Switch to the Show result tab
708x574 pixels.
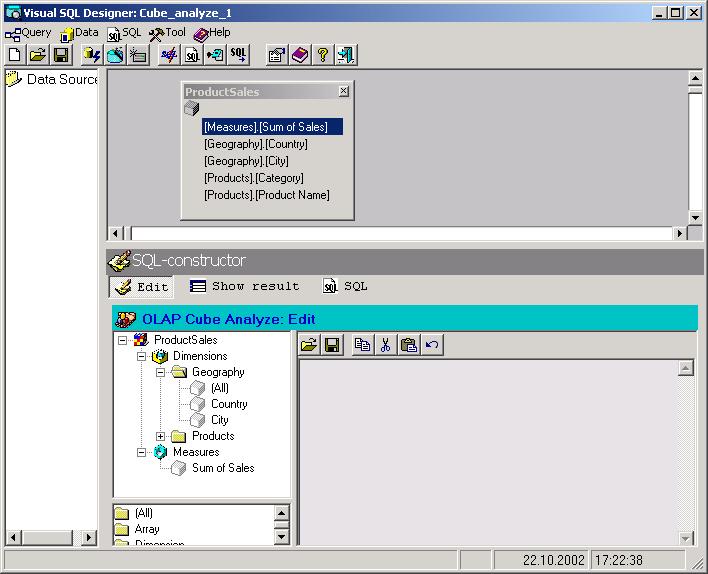point(245,286)
